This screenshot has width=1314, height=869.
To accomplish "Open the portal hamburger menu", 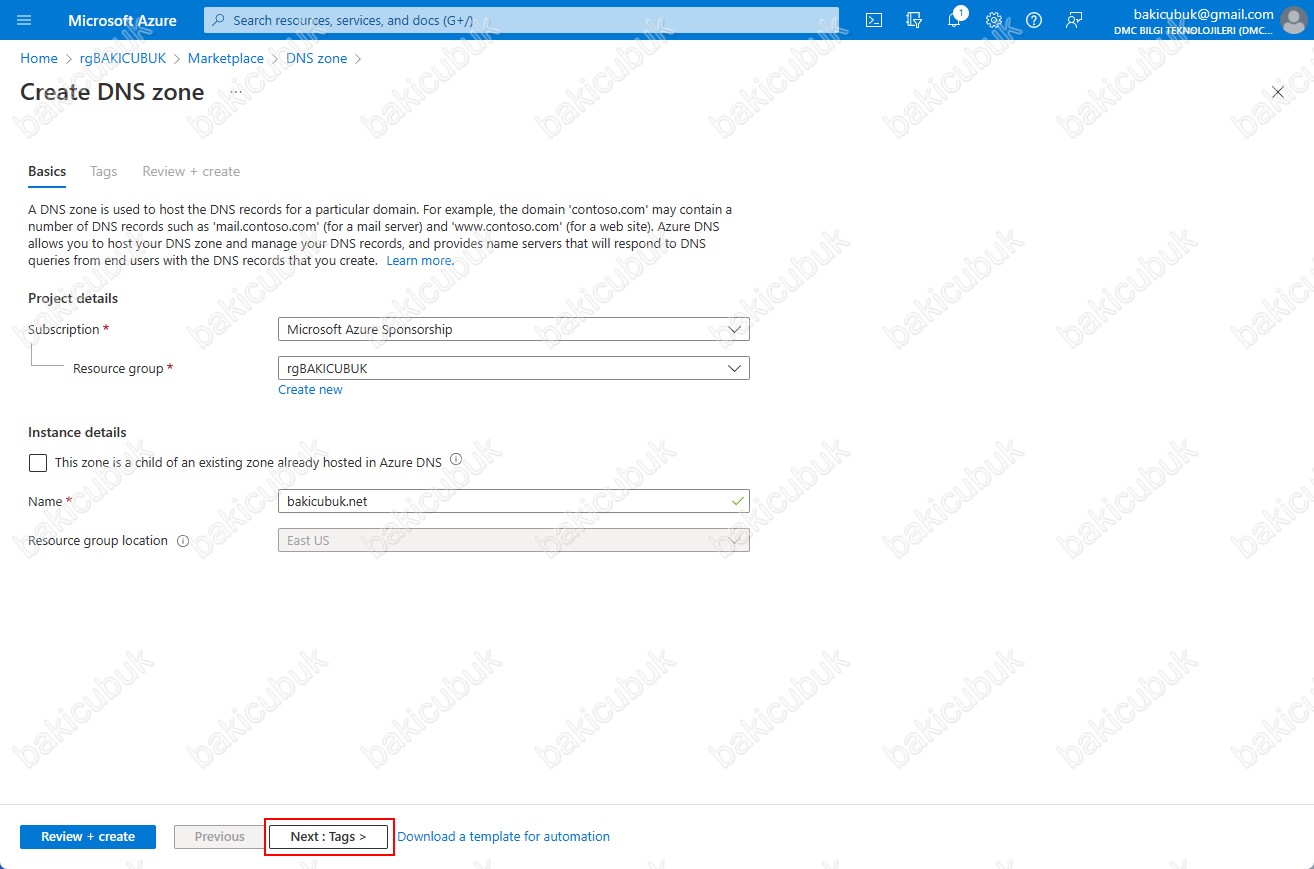I will 25,20.
